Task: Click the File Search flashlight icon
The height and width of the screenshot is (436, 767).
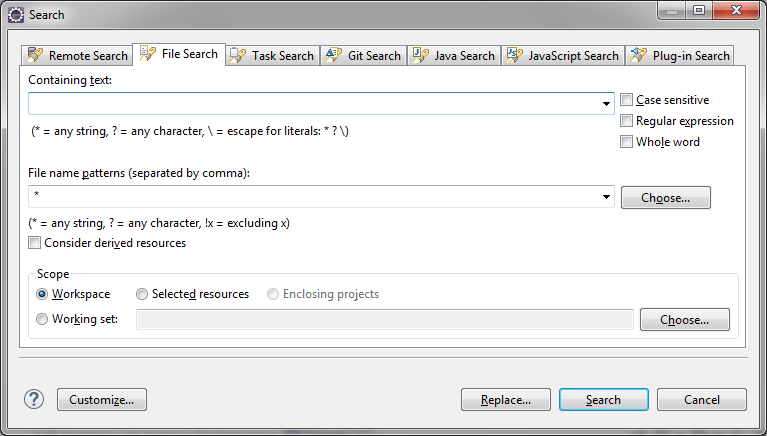Action: coord(147,53)
